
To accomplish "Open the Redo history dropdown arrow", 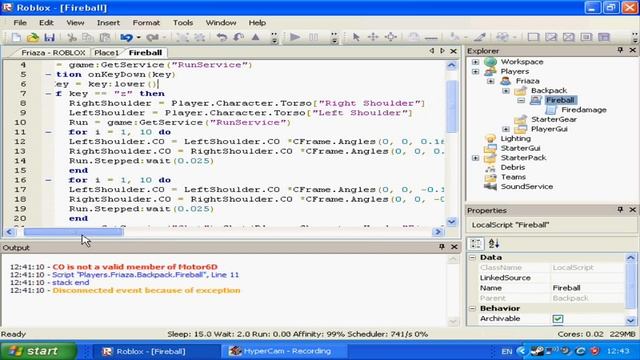I will 164,38.
